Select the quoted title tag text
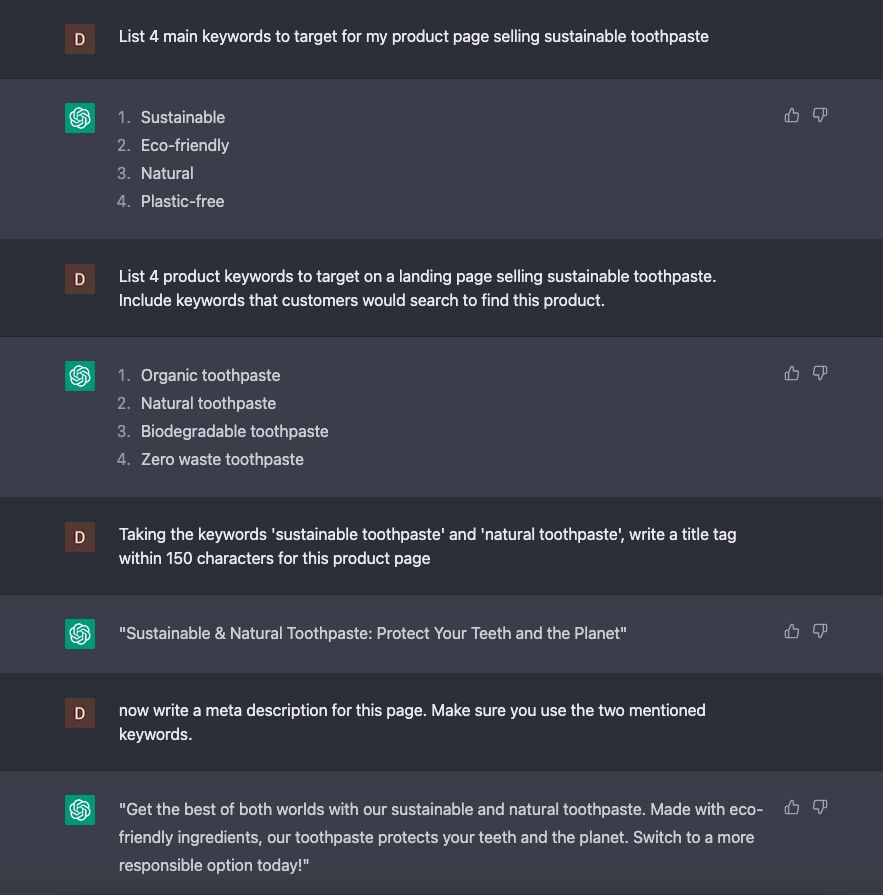 point(373,632)
